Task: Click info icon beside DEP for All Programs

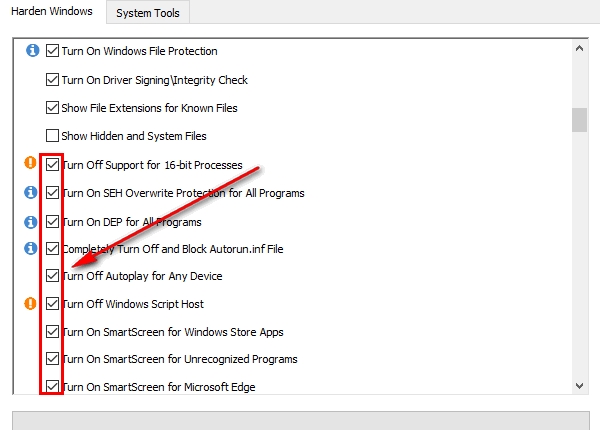Action: [31, 222]
